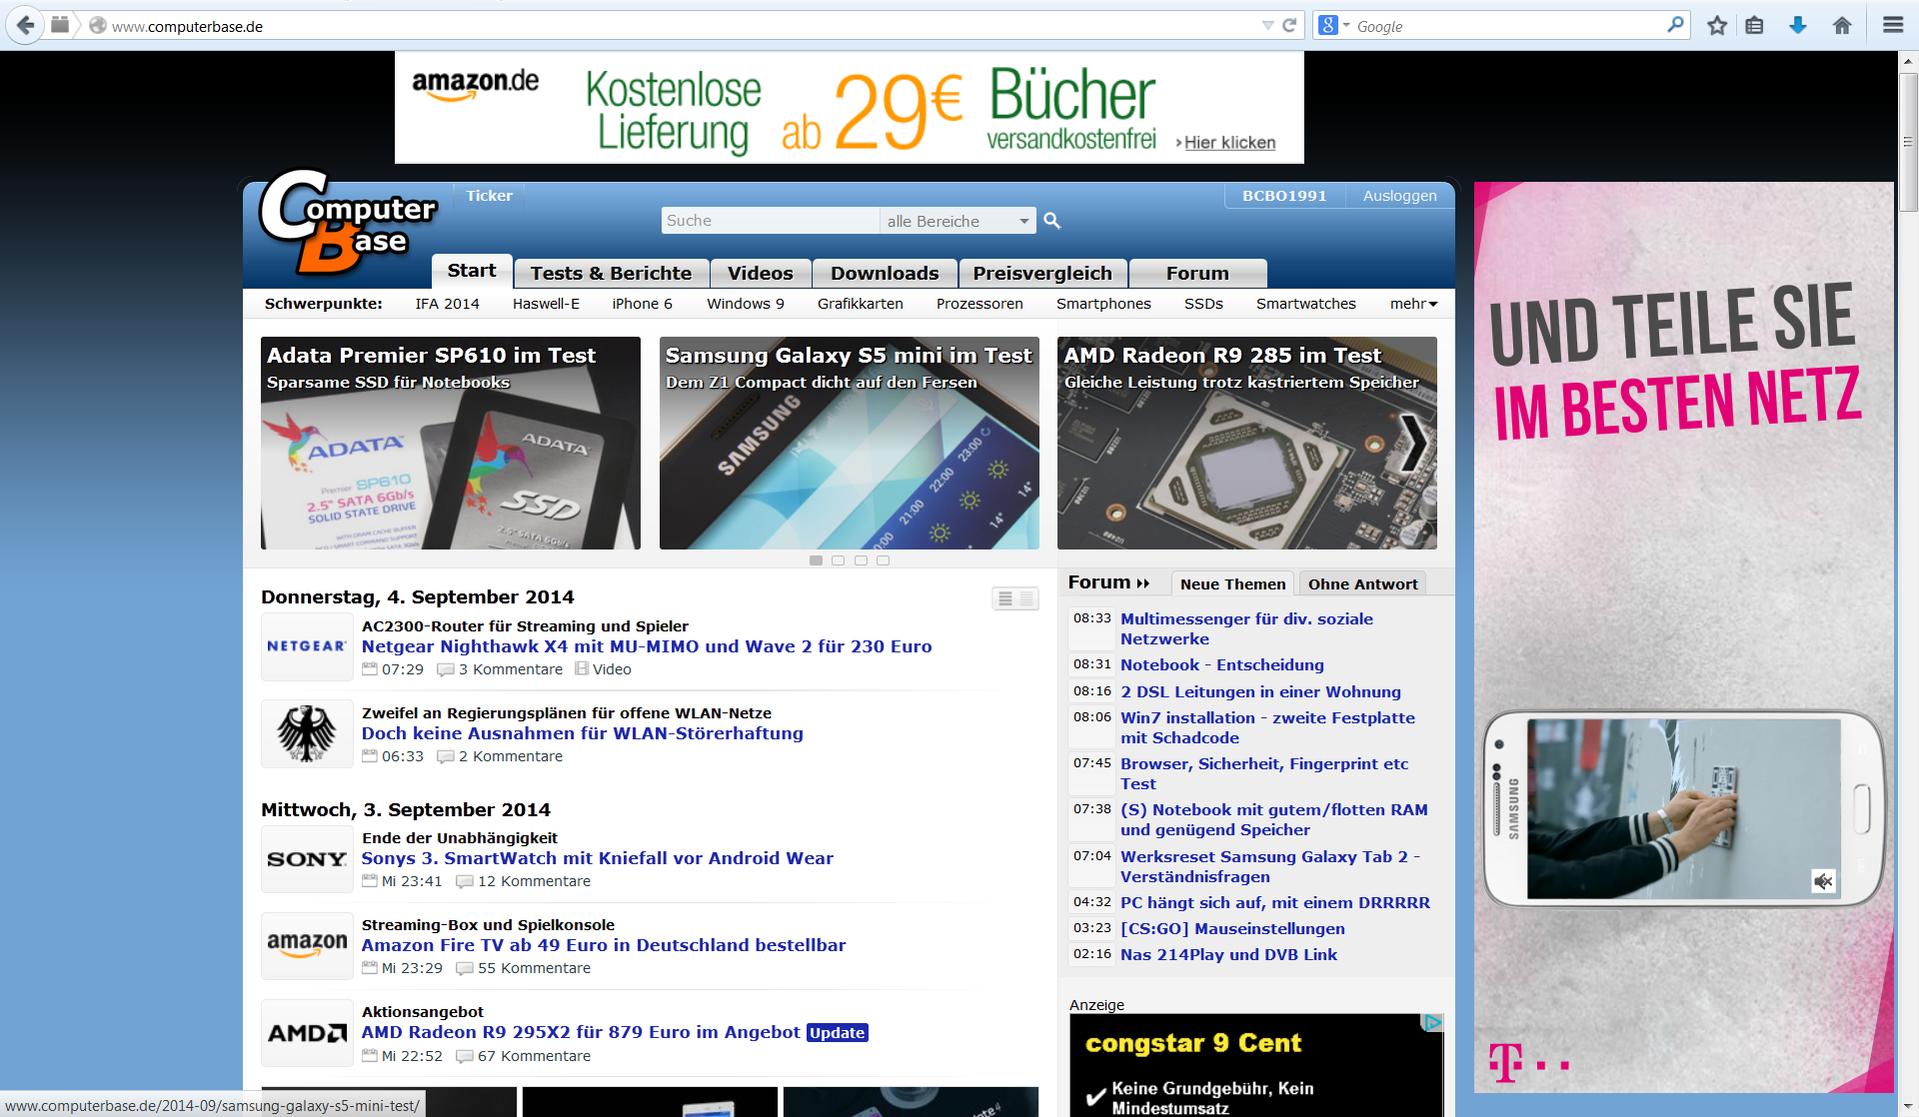Open the Grafikkarten topic link
This screenshot has height=1117, width=1919.
tap(860, 304)
